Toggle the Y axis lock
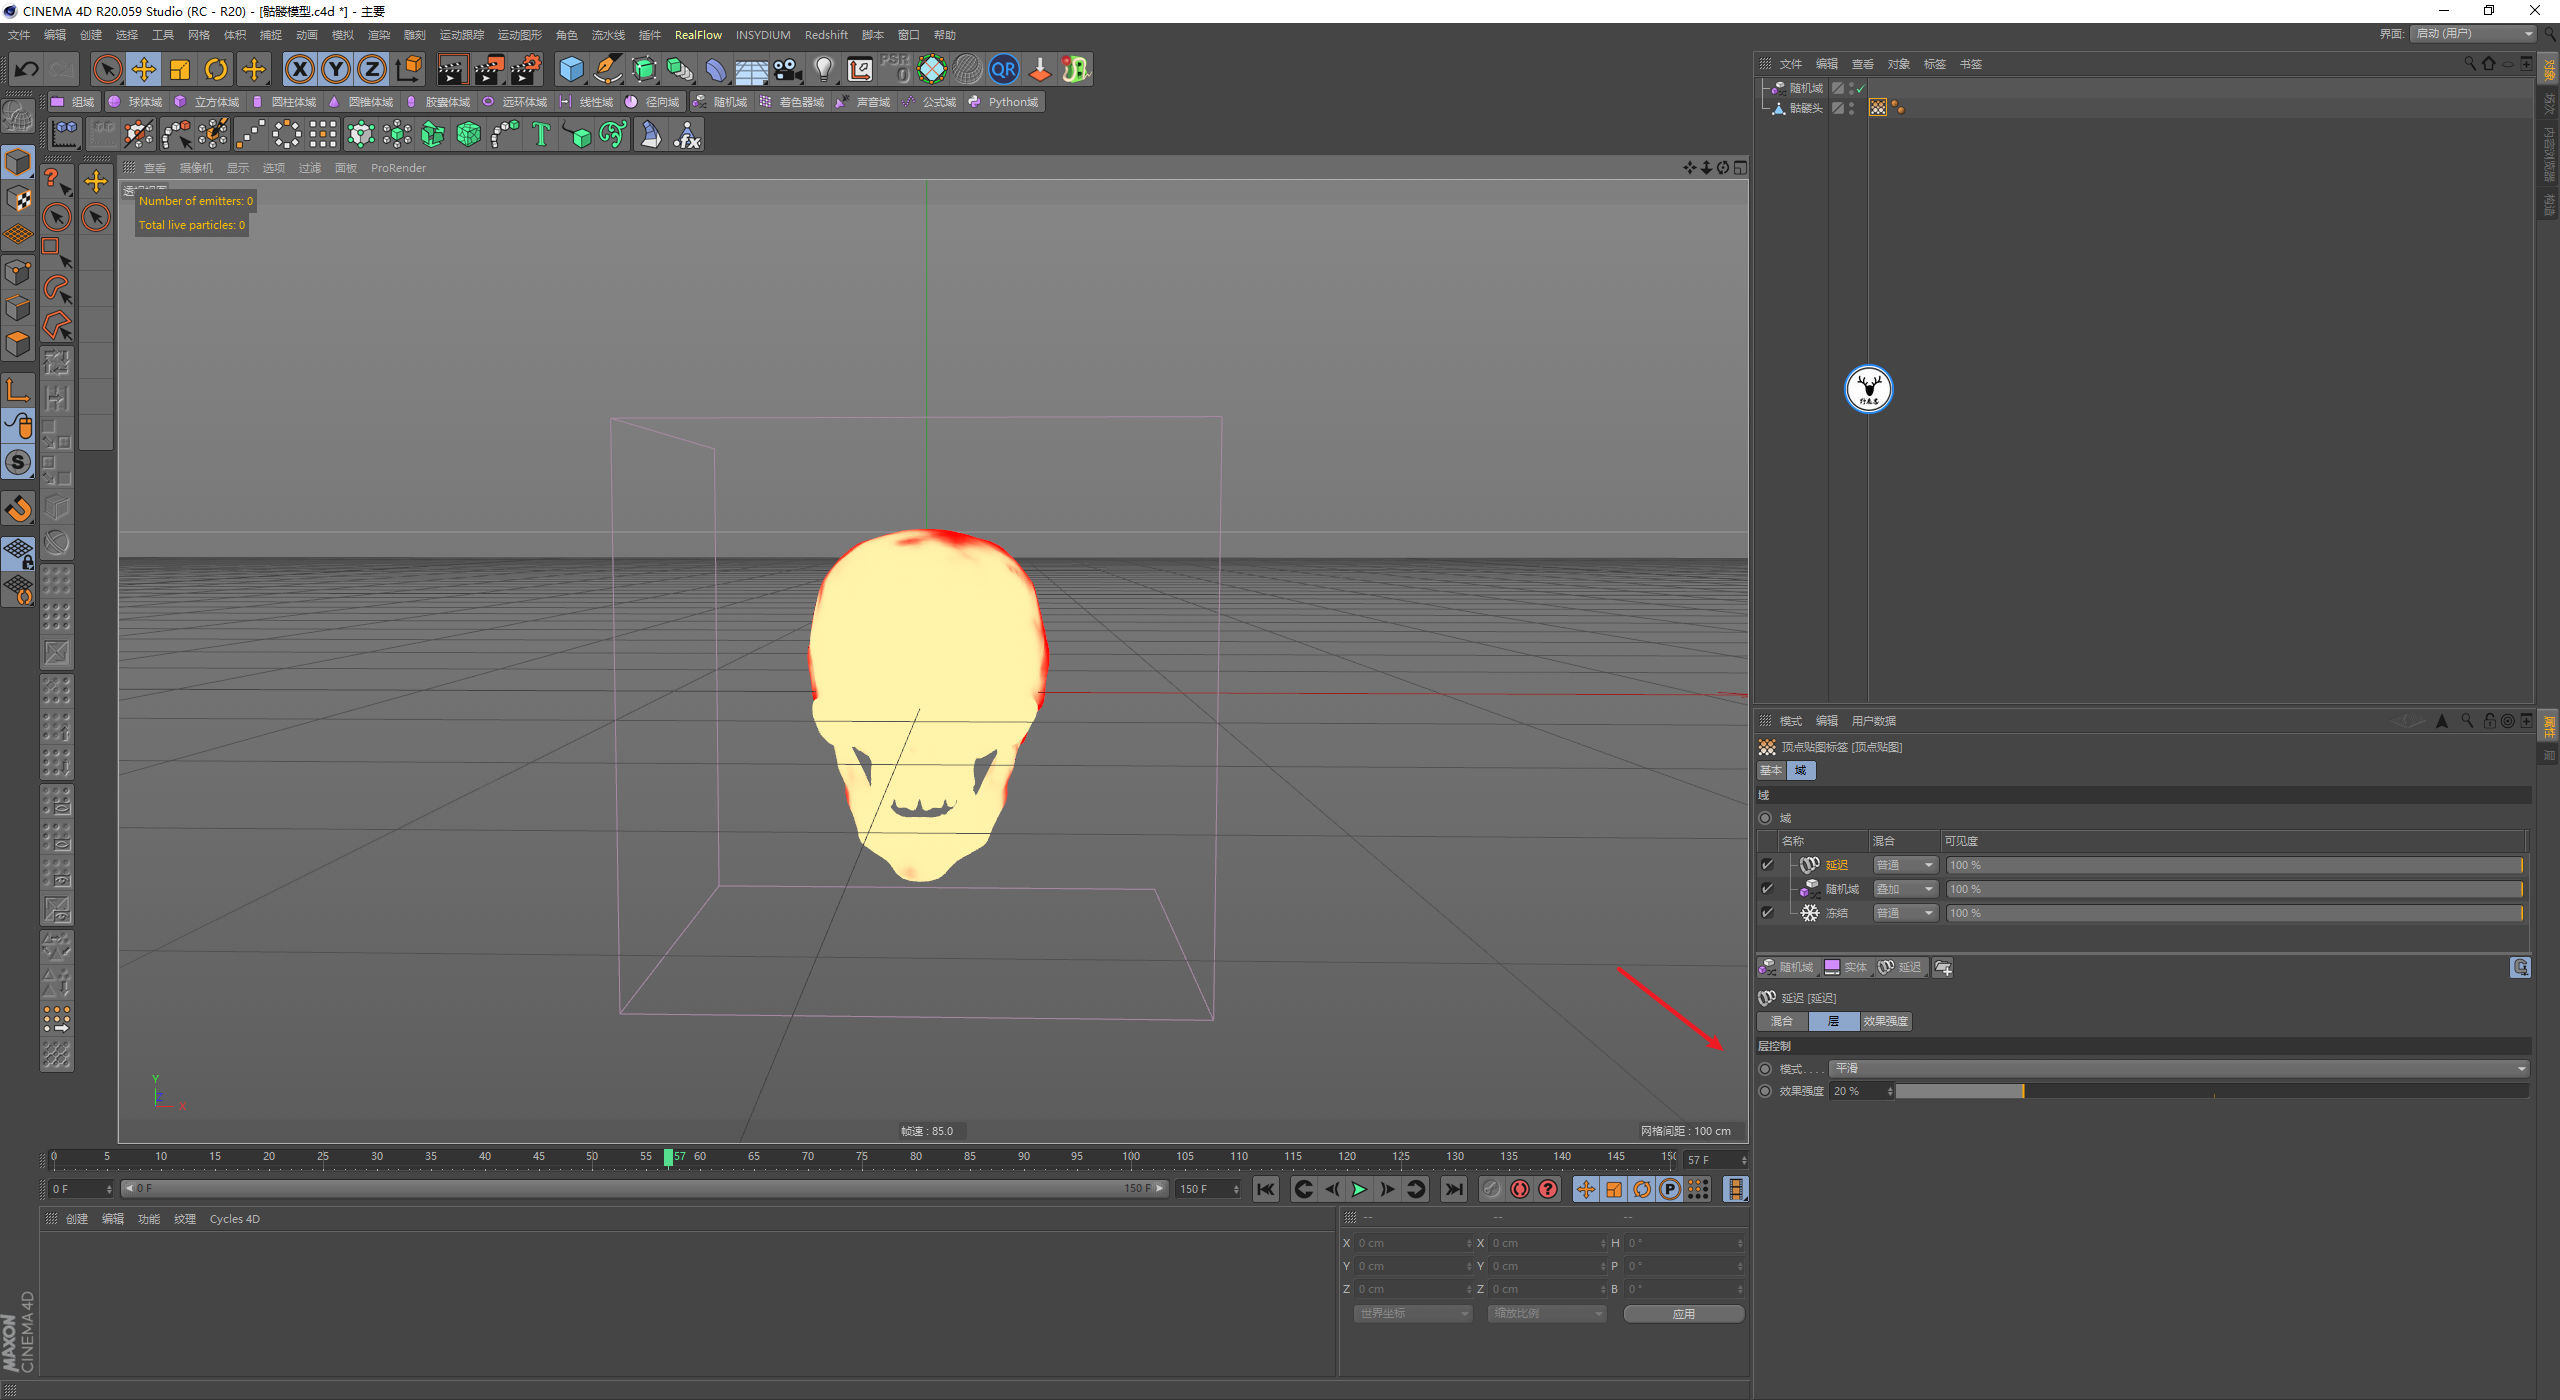This screenshot has height=1400, width=2560. [336, 69]
